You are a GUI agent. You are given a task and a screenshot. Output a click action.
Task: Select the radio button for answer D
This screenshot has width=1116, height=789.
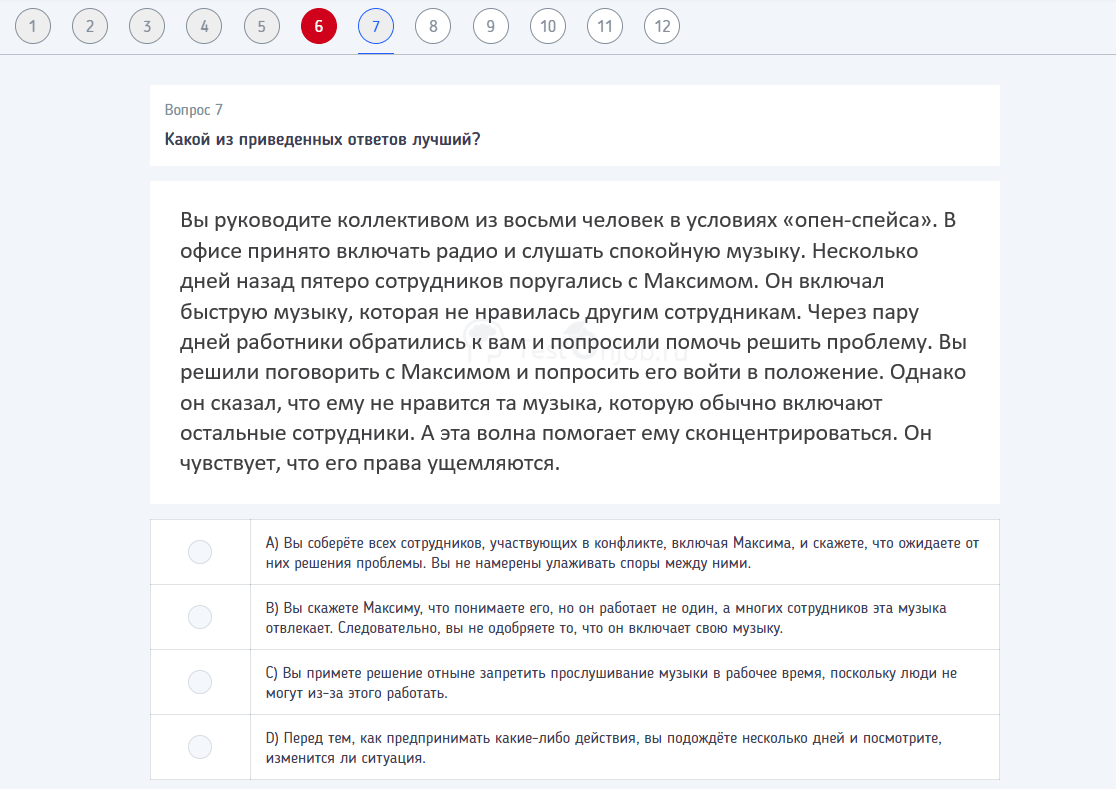(200, 747)
